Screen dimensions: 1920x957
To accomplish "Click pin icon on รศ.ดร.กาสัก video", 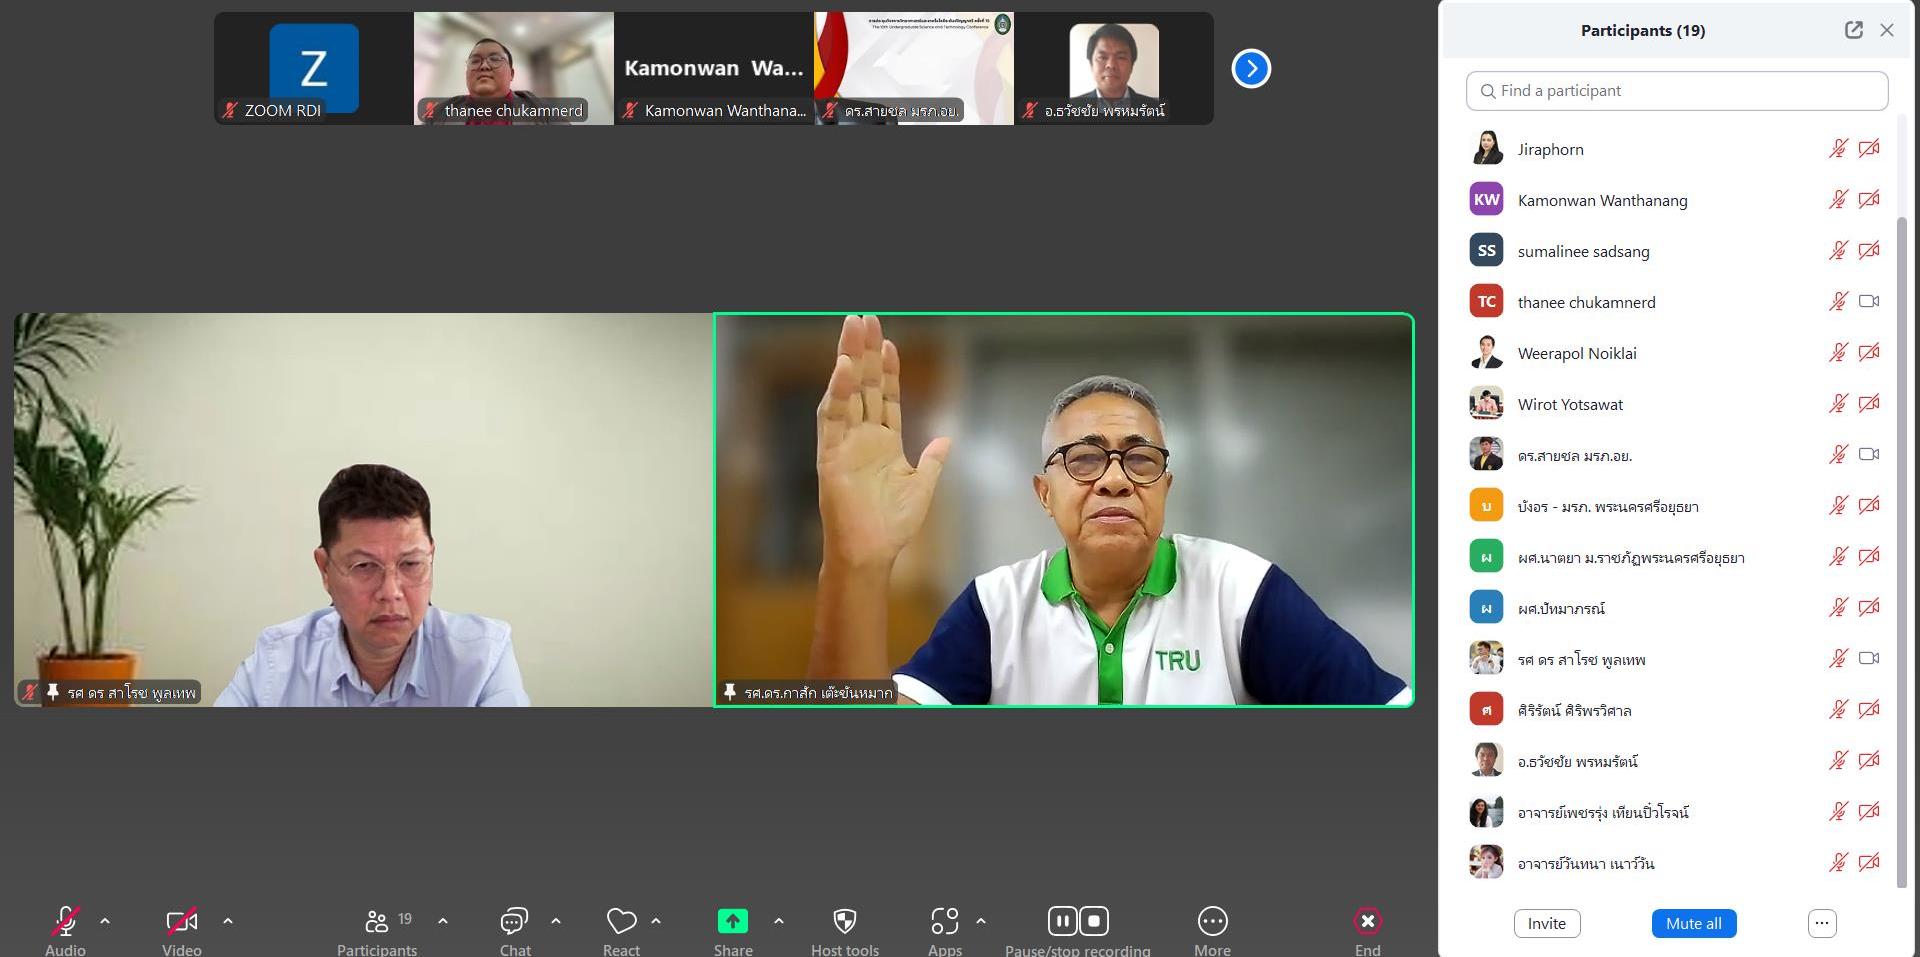I will 730,691.
